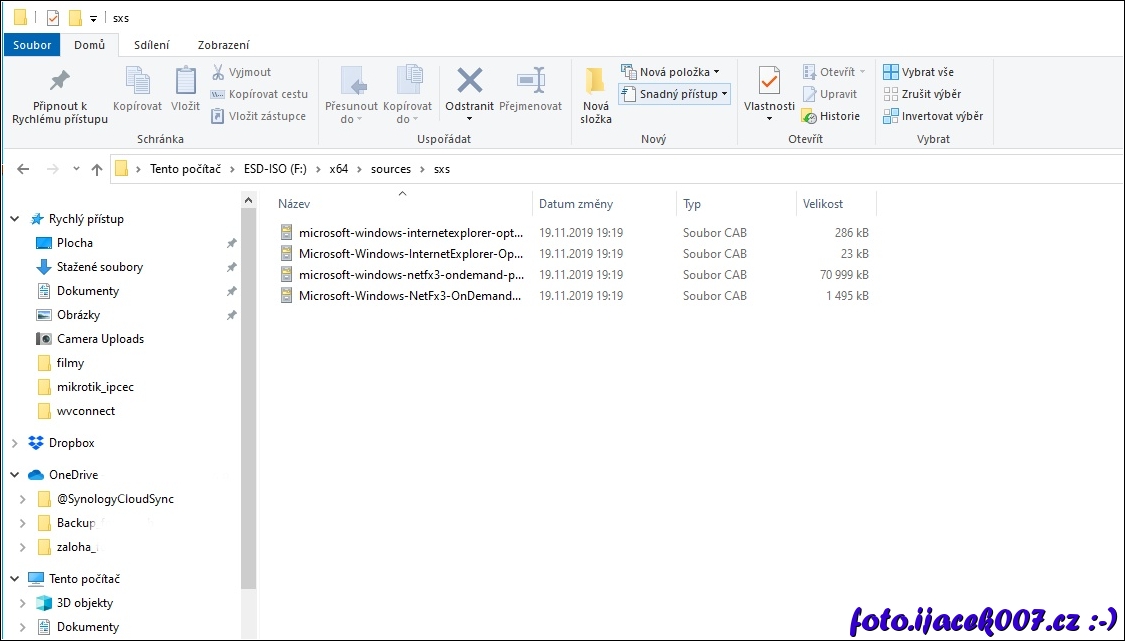Viewport: 1125px width, 641px height.
Task: Click the Up arrow navigation button
Action: tap(97, 169)
